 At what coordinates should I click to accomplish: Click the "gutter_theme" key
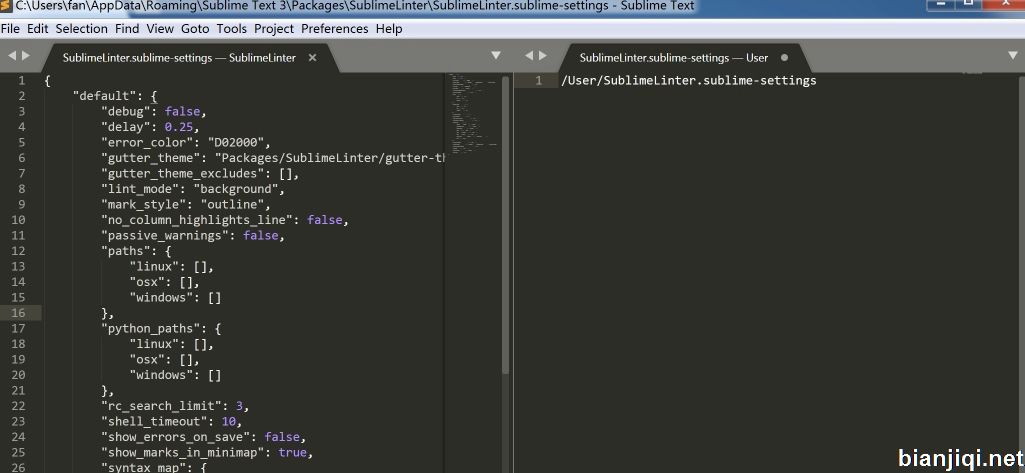click(151, 158)
